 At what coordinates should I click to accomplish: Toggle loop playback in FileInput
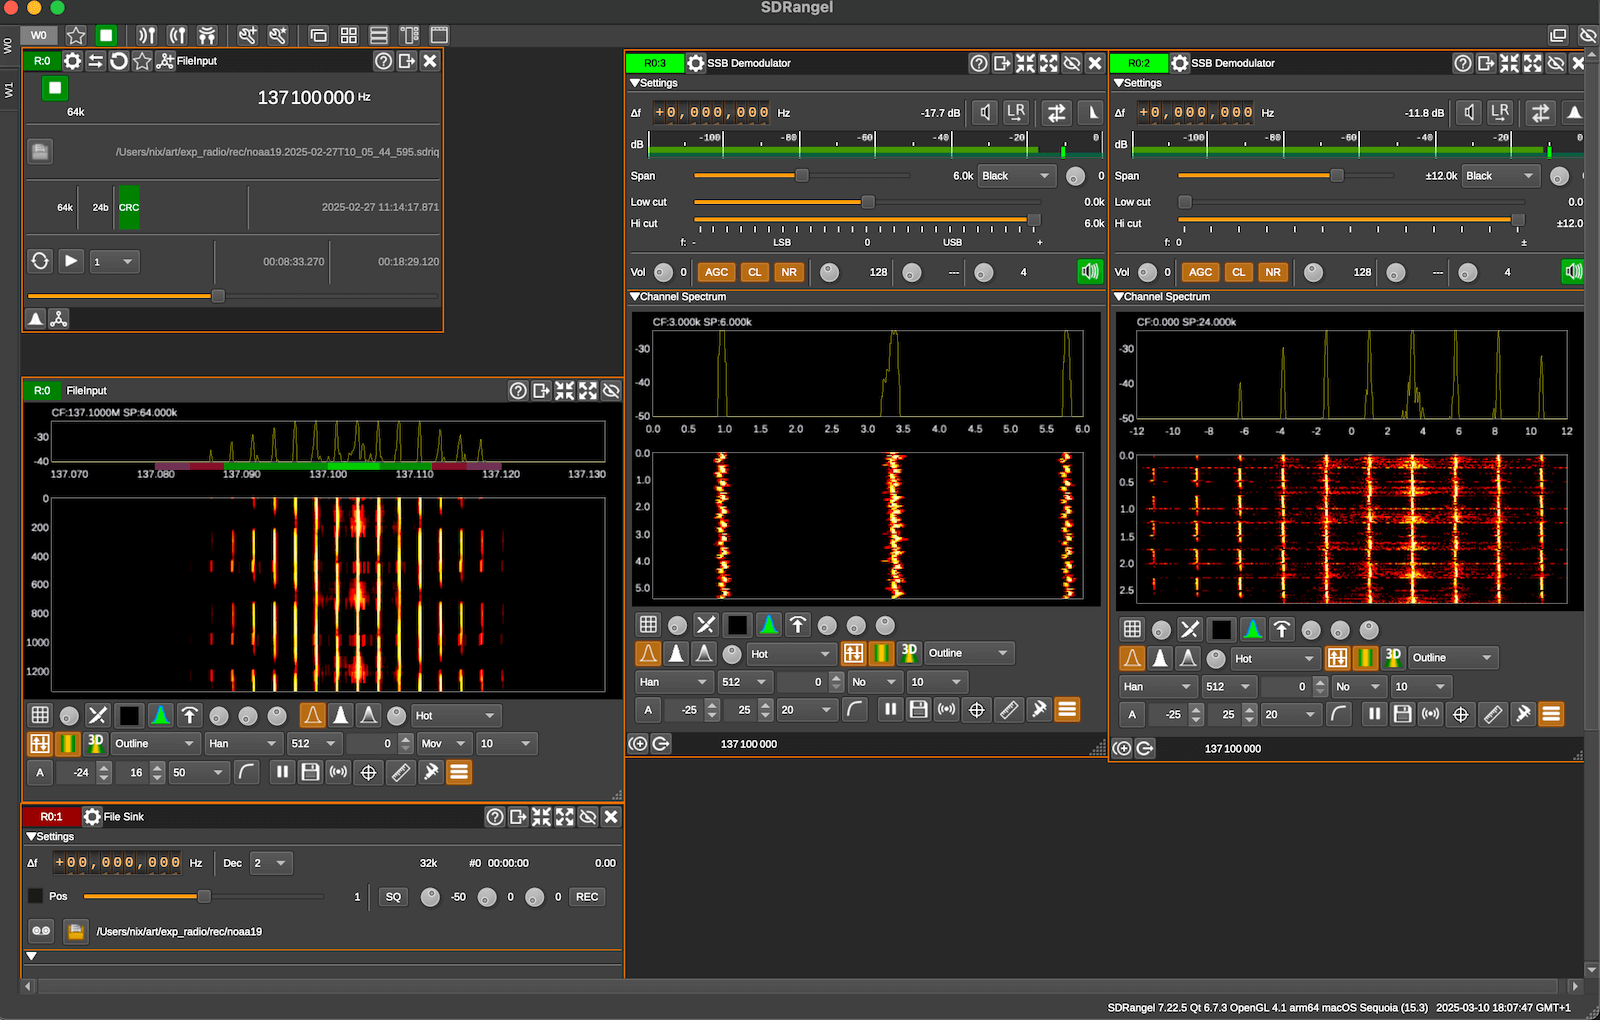coord(40,261)
